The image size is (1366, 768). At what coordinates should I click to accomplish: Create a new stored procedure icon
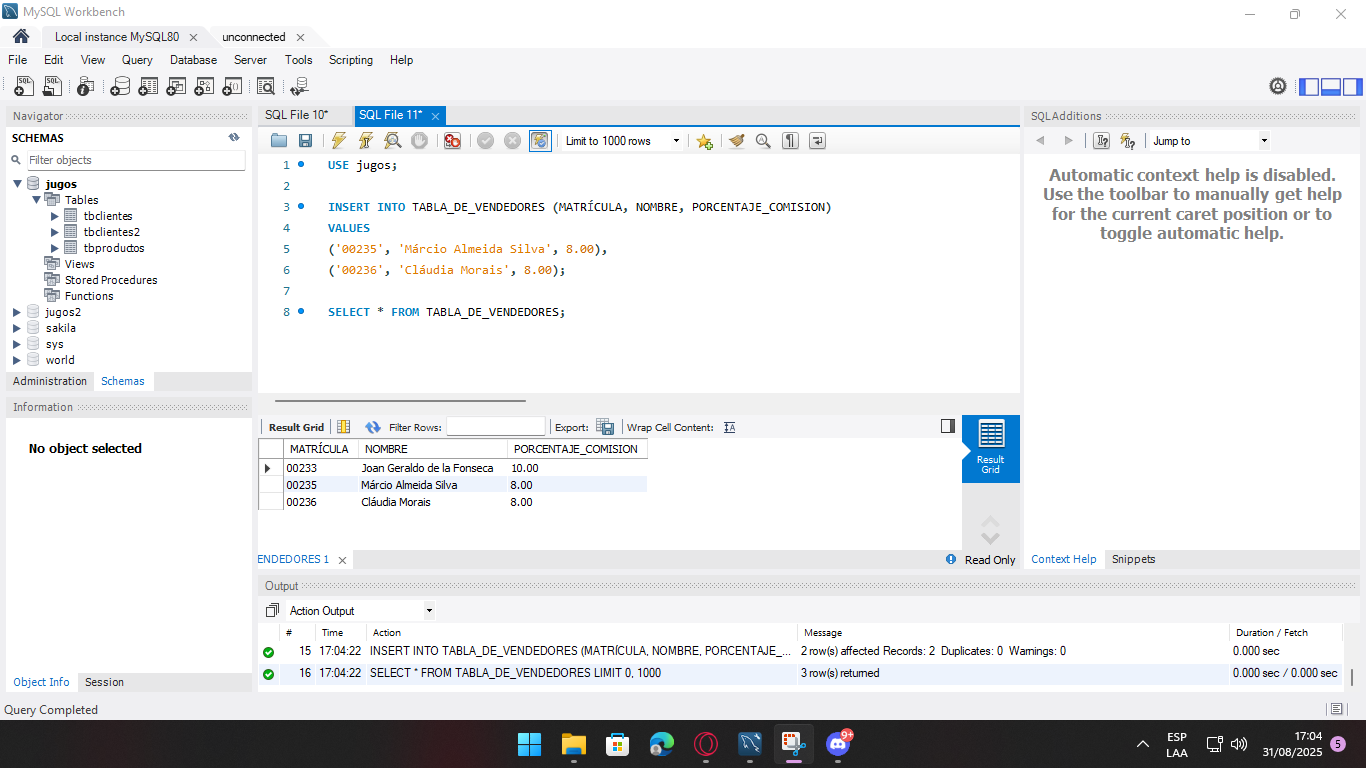coord(204,87)
